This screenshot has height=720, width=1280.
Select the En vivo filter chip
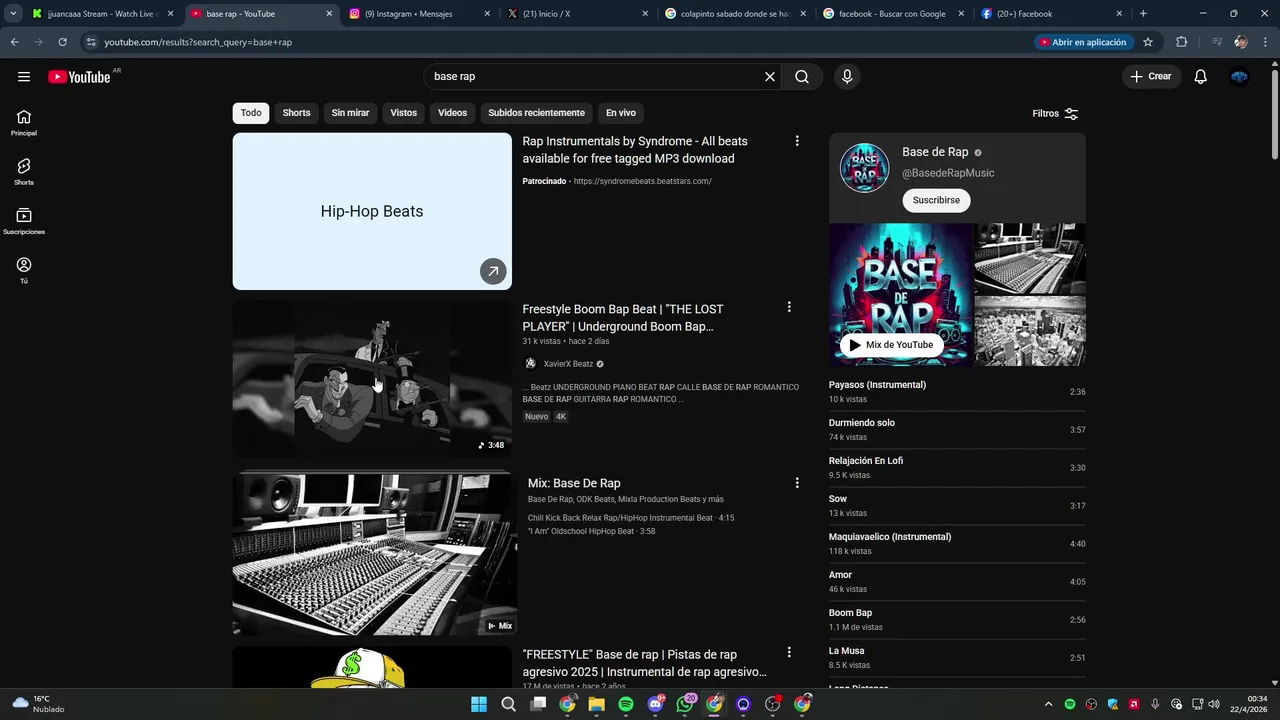620,113
